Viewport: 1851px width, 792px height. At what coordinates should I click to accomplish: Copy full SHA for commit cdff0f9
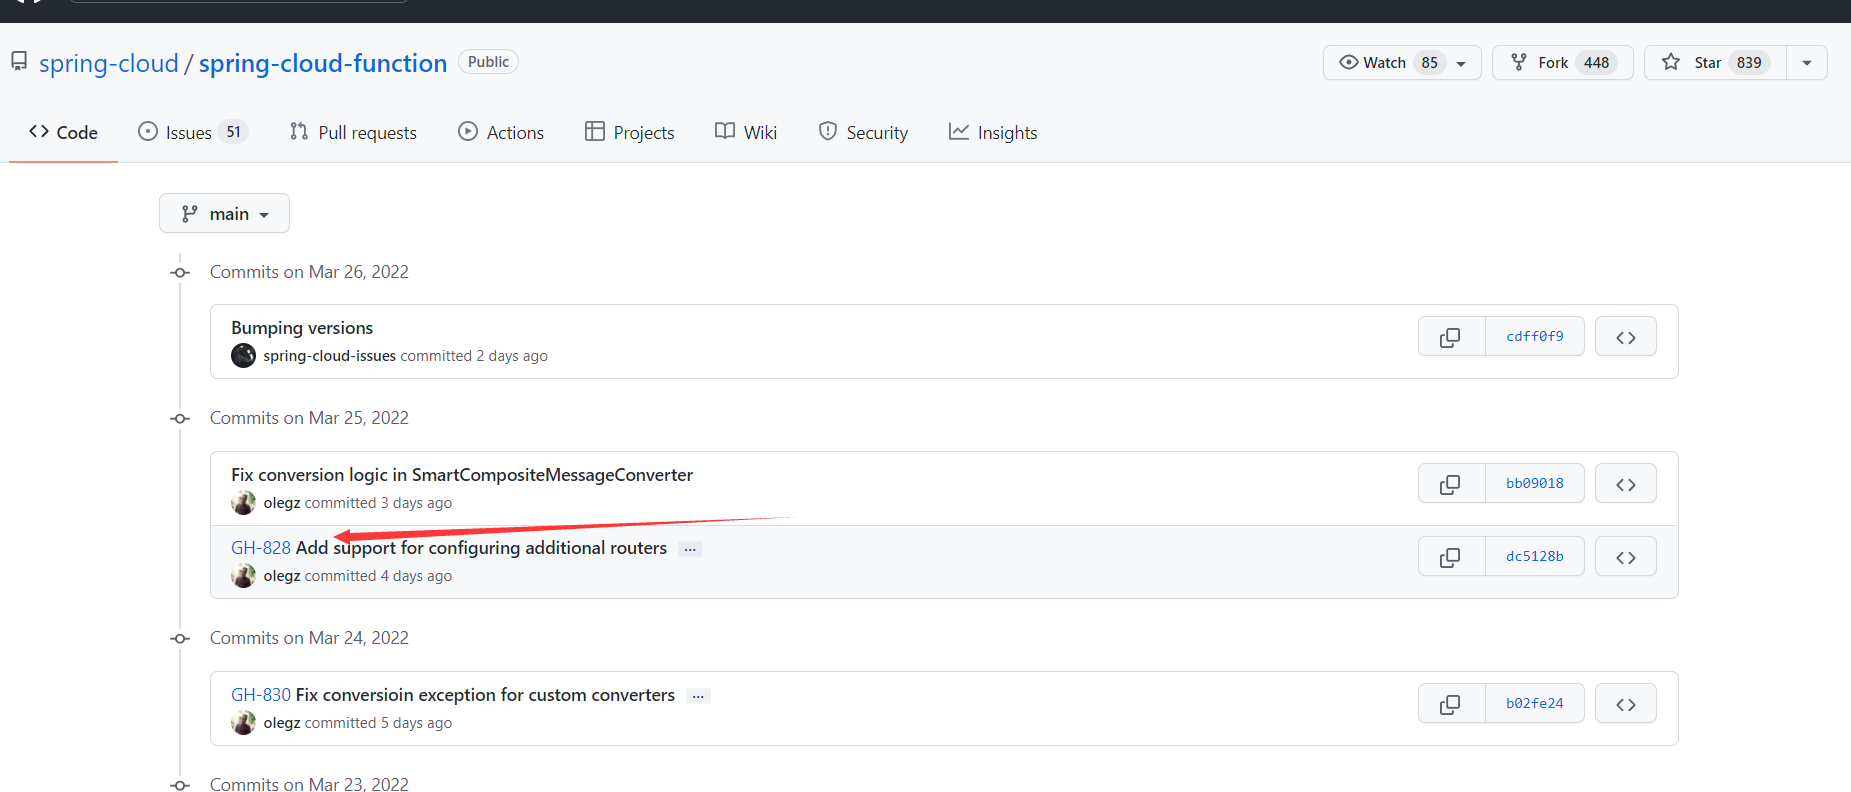click(x=1451, y=337)
